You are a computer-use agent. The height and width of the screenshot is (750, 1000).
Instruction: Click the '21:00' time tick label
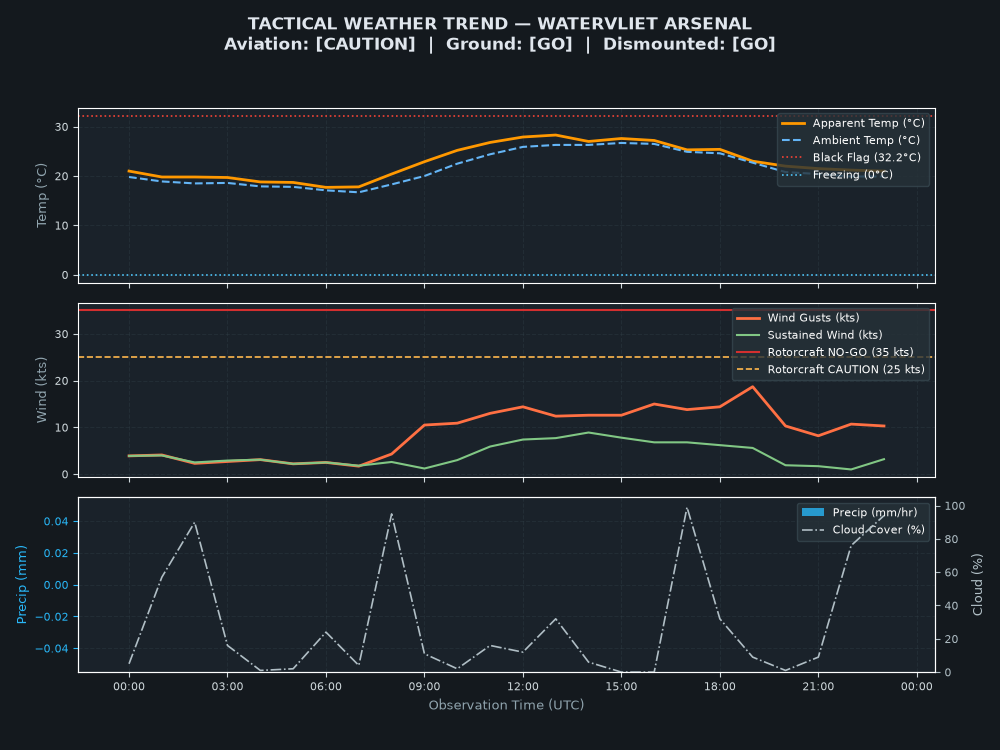coord(818,686)
